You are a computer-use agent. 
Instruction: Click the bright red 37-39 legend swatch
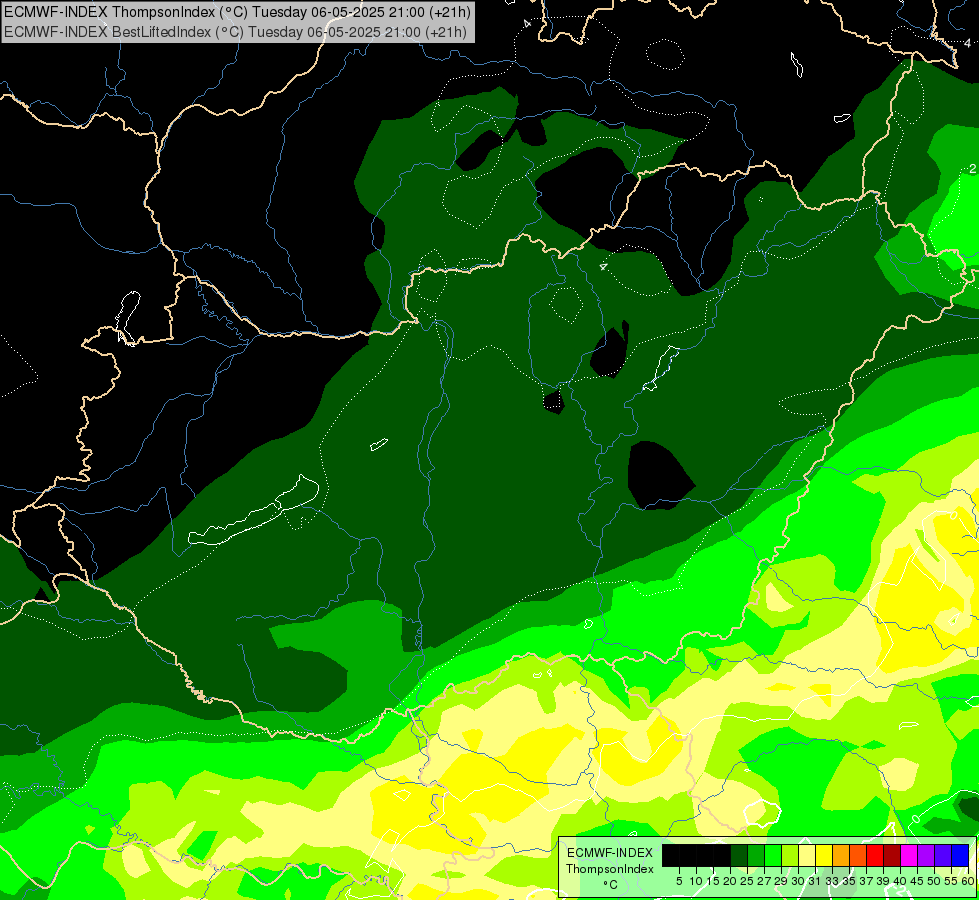[875, 855]
